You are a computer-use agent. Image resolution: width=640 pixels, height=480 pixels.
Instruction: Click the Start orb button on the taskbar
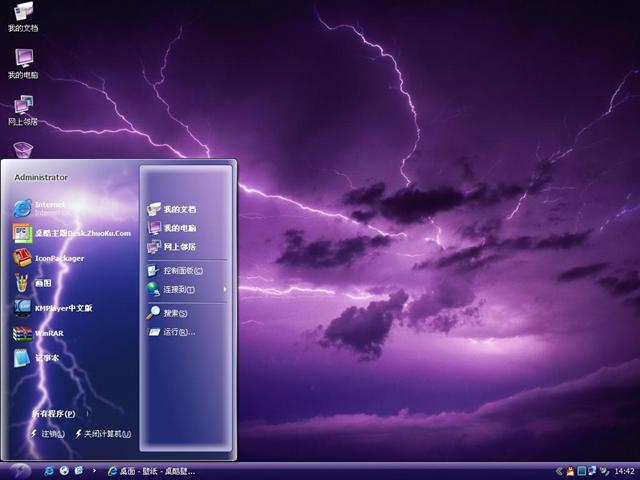point(20,471)
